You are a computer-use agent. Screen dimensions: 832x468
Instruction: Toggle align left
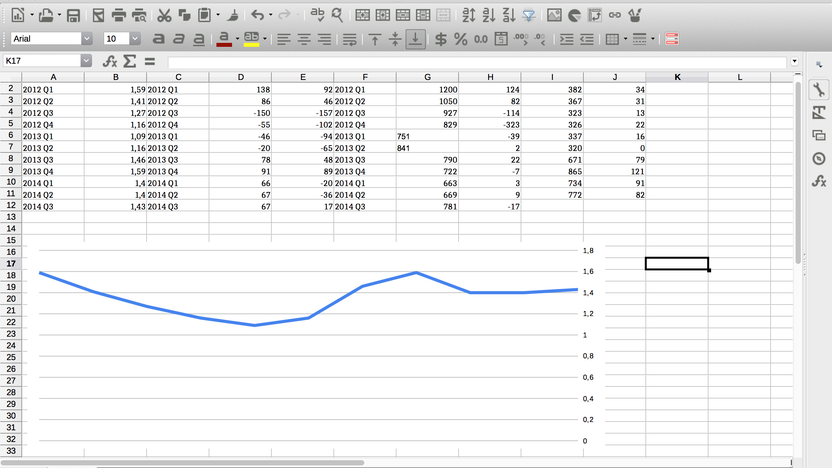284,39
